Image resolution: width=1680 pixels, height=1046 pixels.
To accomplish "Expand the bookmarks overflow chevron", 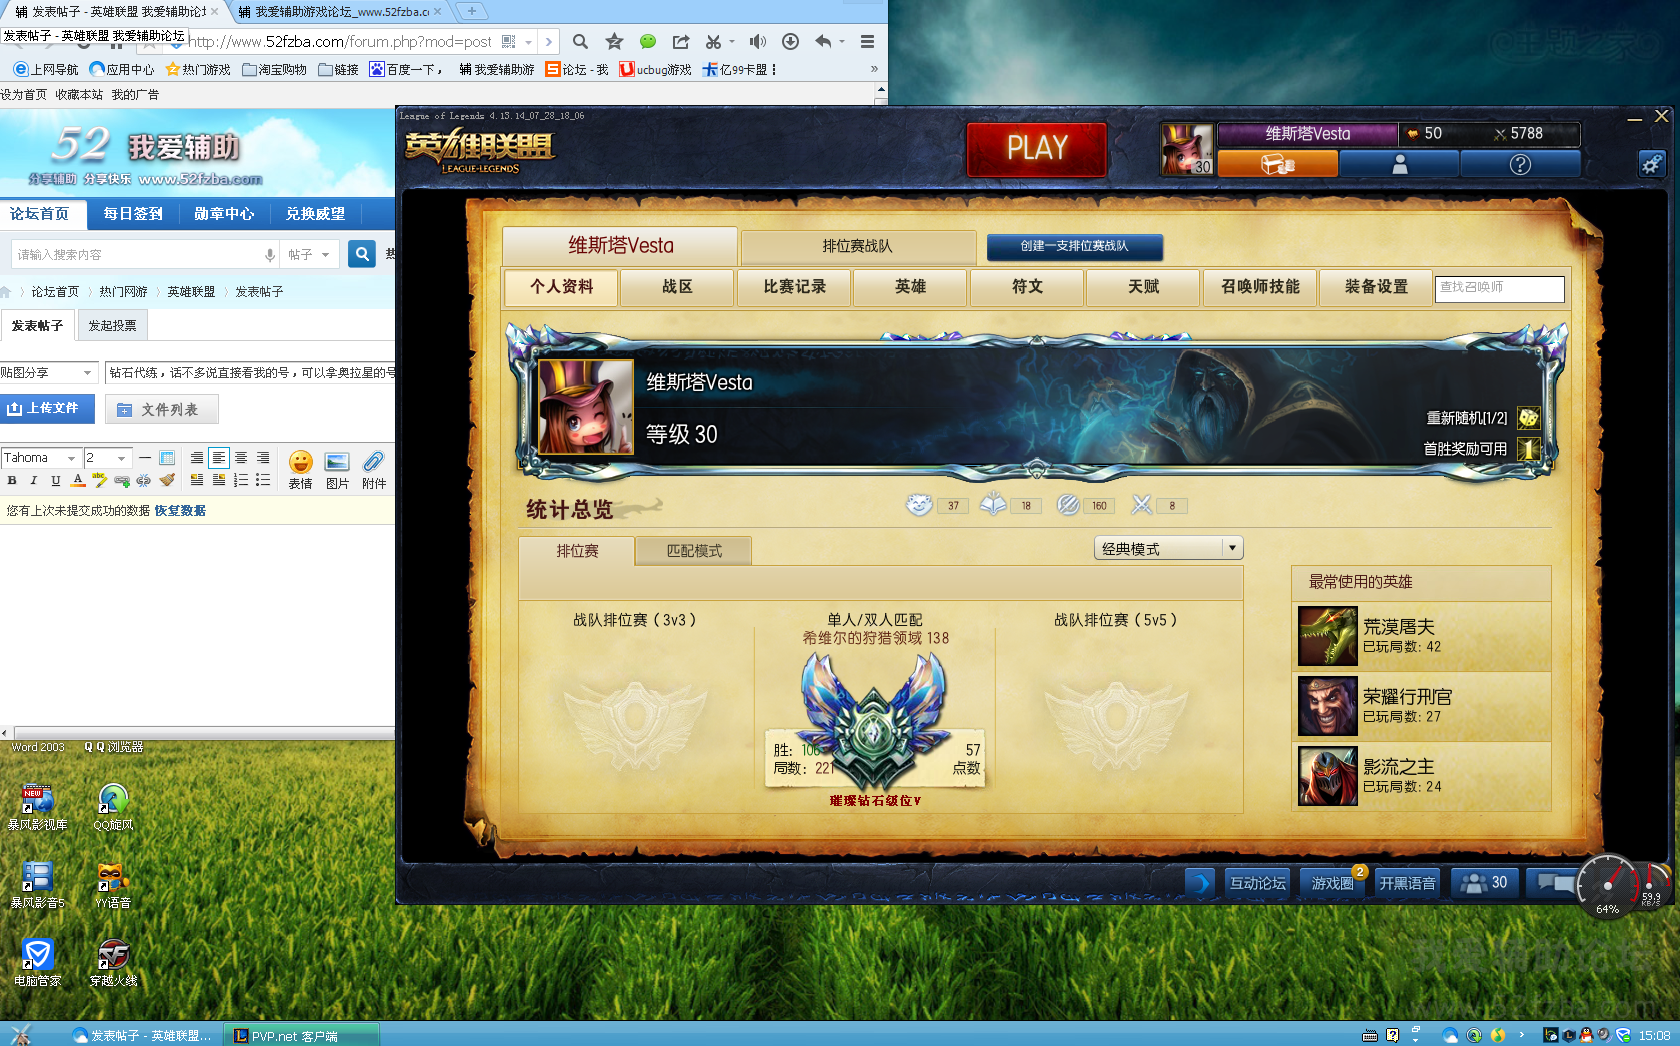I will click(874, 70).
